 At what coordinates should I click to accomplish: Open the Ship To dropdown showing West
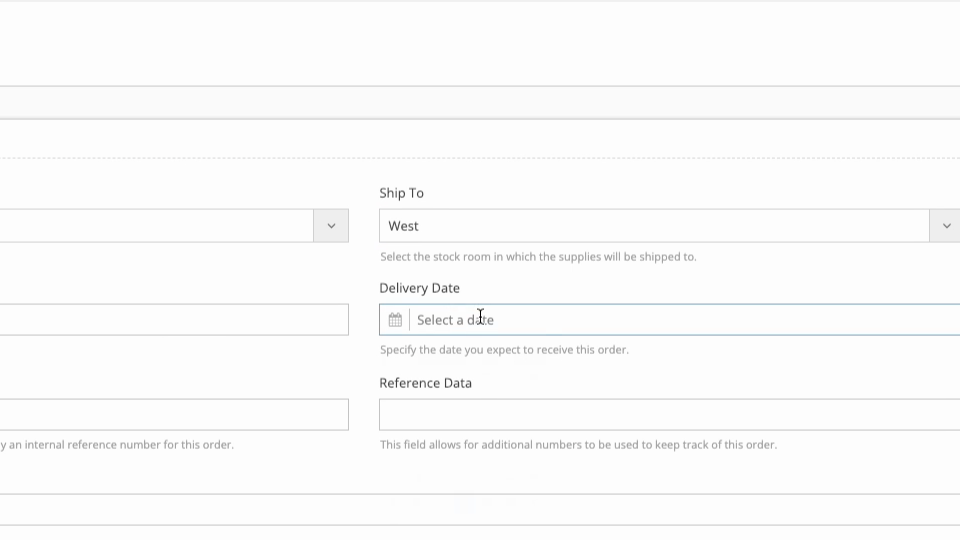tap(669, 226)
